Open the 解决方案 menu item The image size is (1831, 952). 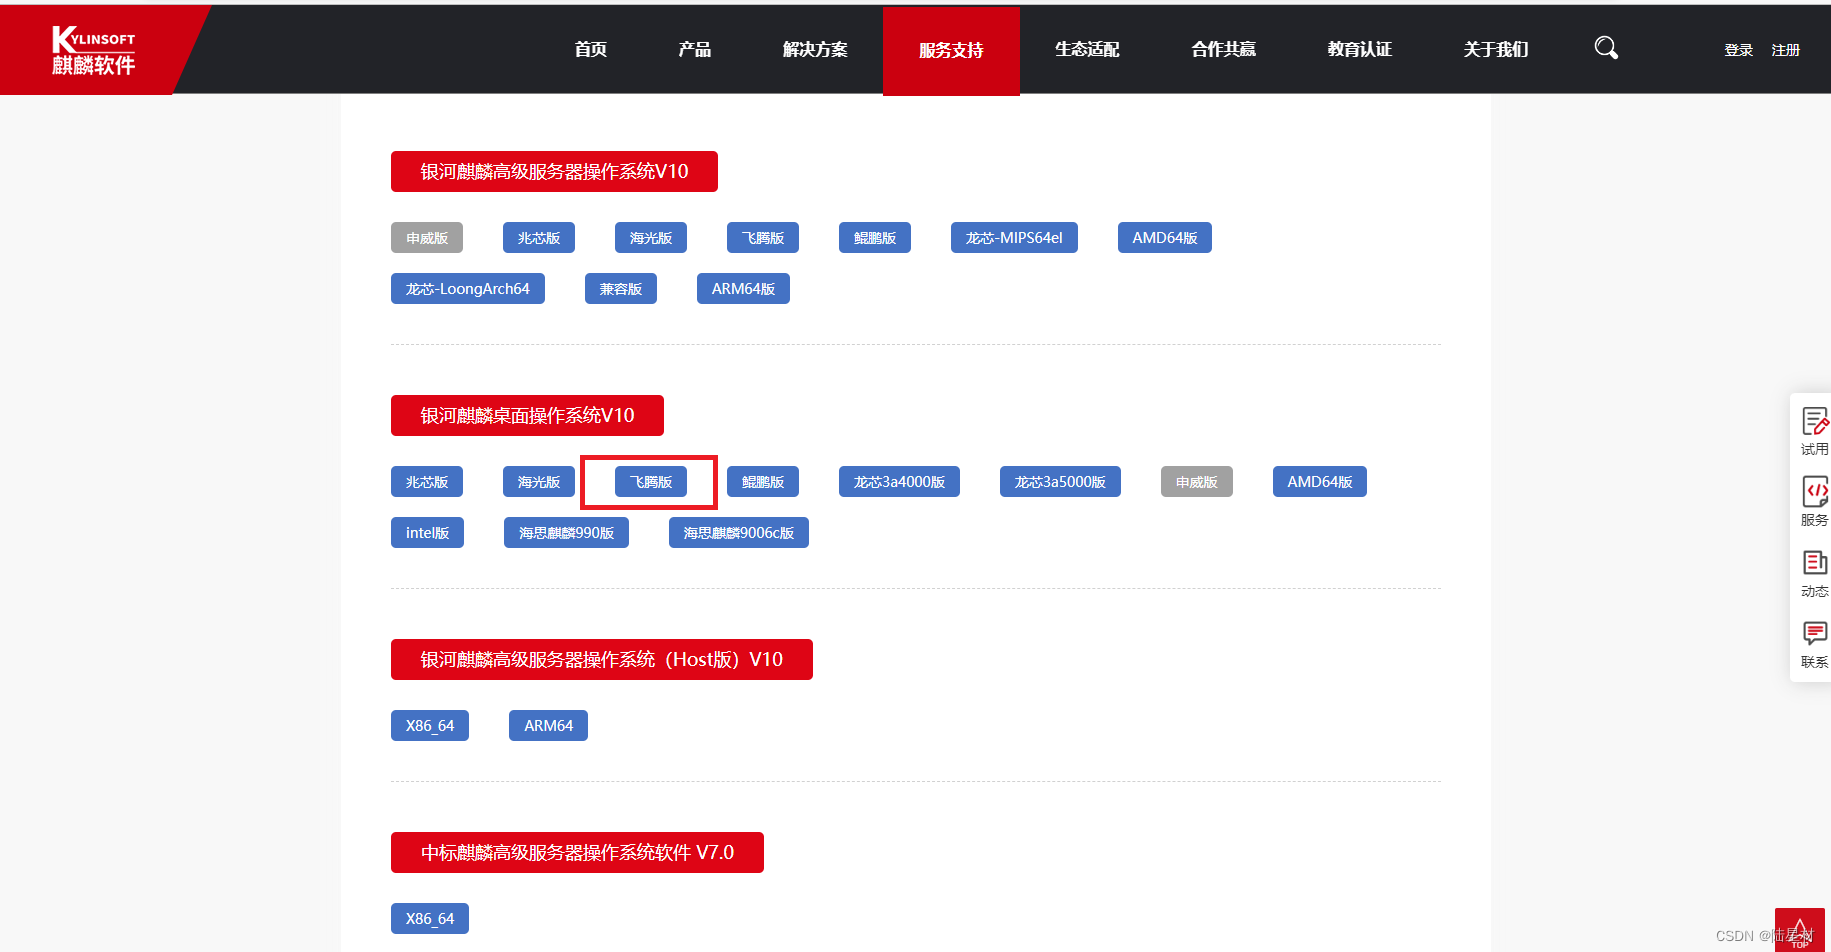[x=815, y=49]
